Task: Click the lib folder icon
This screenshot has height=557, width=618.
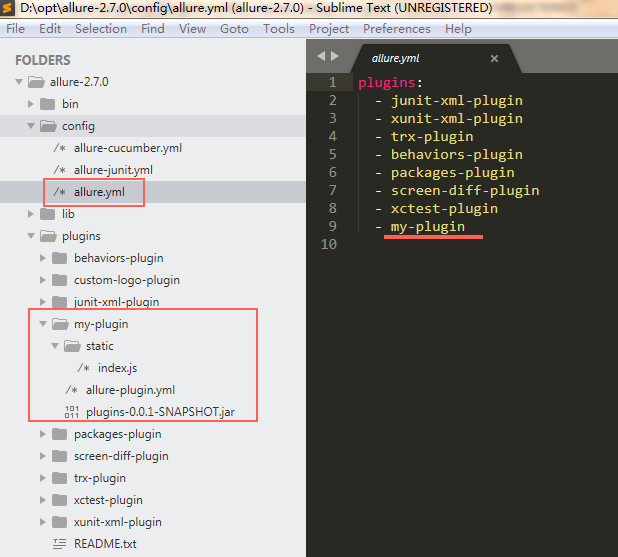Action: [48, 214]
